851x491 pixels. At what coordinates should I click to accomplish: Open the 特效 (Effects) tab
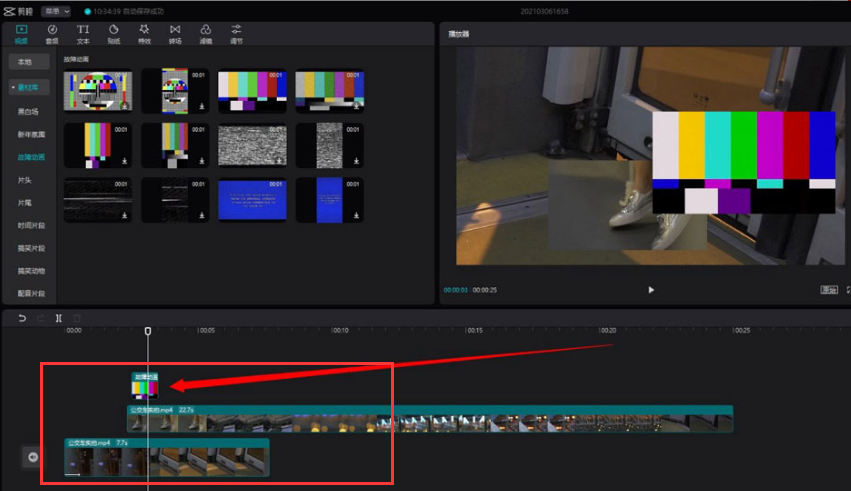click(x=144, y=34)
